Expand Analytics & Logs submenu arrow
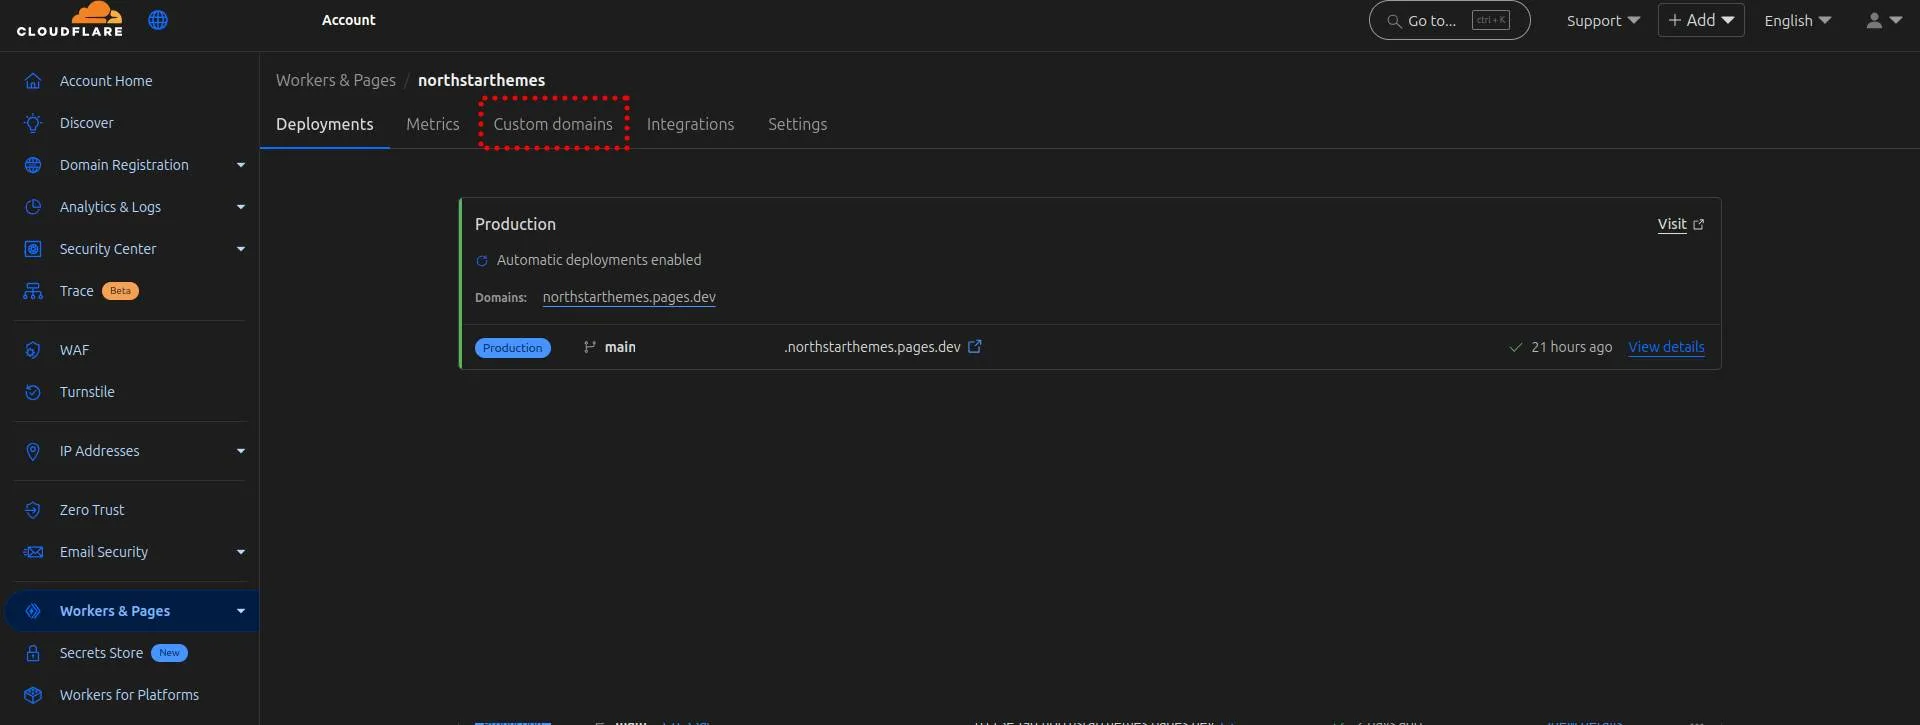Image resolution: width=1920 pixels, height=725 pixels. [241, 207]
